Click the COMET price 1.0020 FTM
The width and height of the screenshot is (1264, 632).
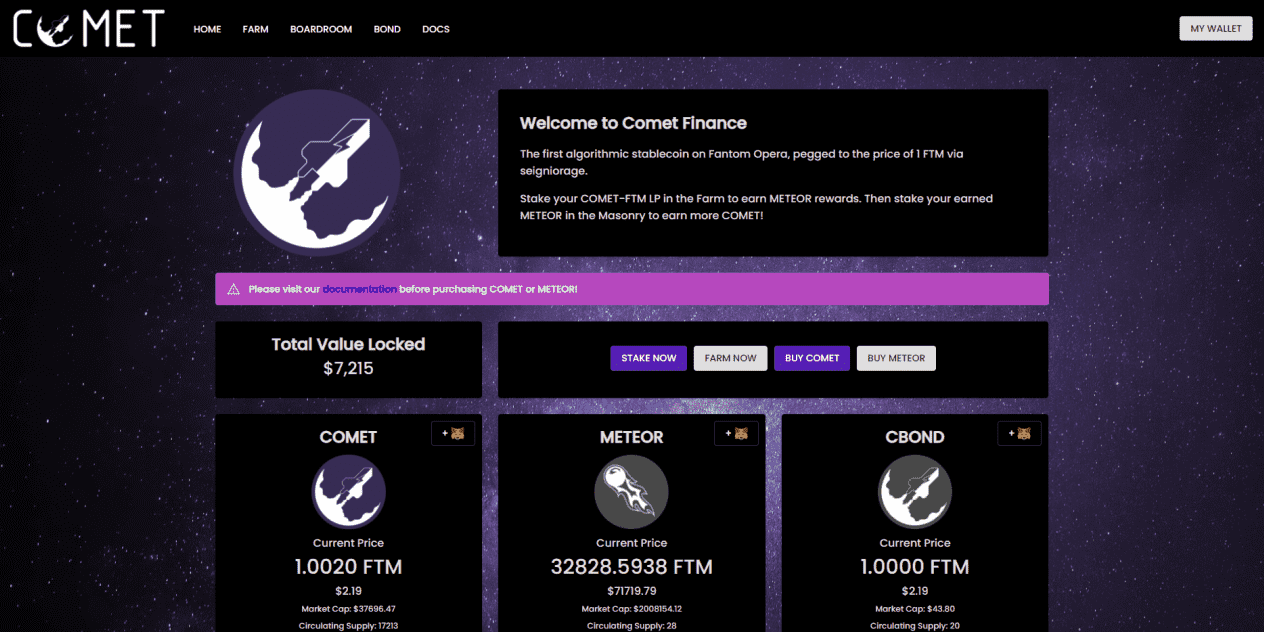[348, 567]
